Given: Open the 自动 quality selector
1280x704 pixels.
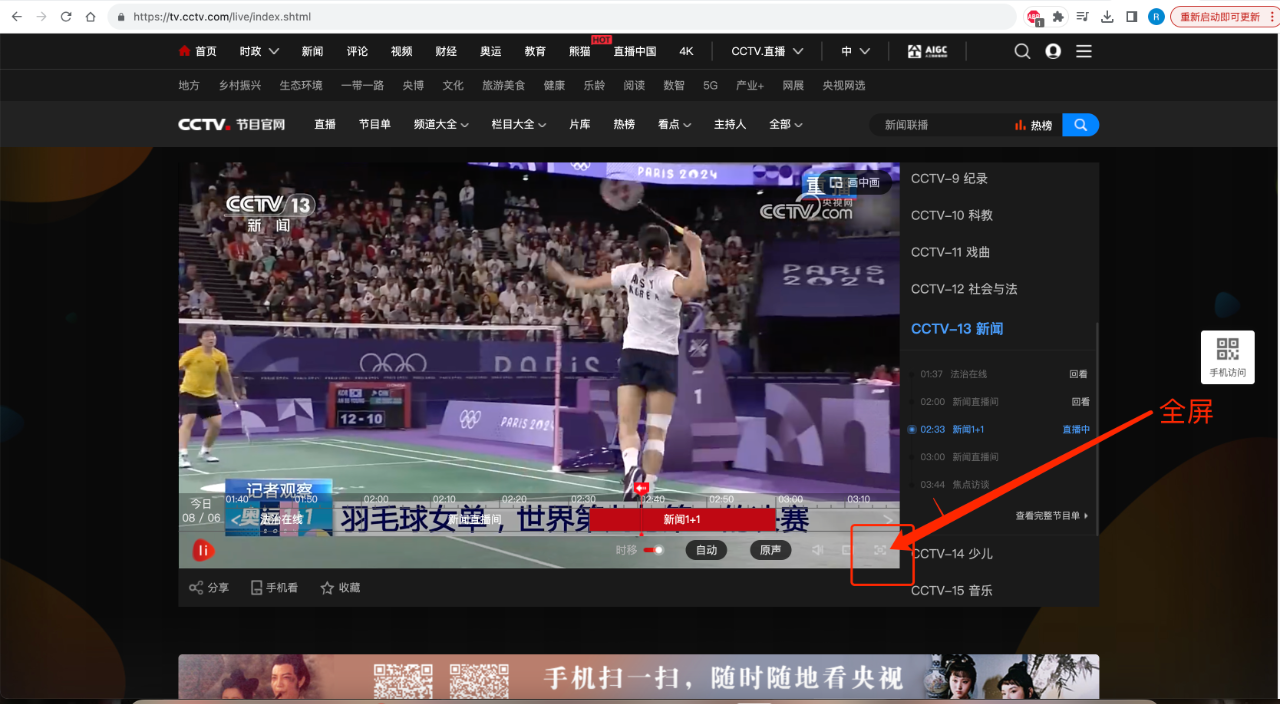Looking at the screenshot, I should [x=706, y=550].
